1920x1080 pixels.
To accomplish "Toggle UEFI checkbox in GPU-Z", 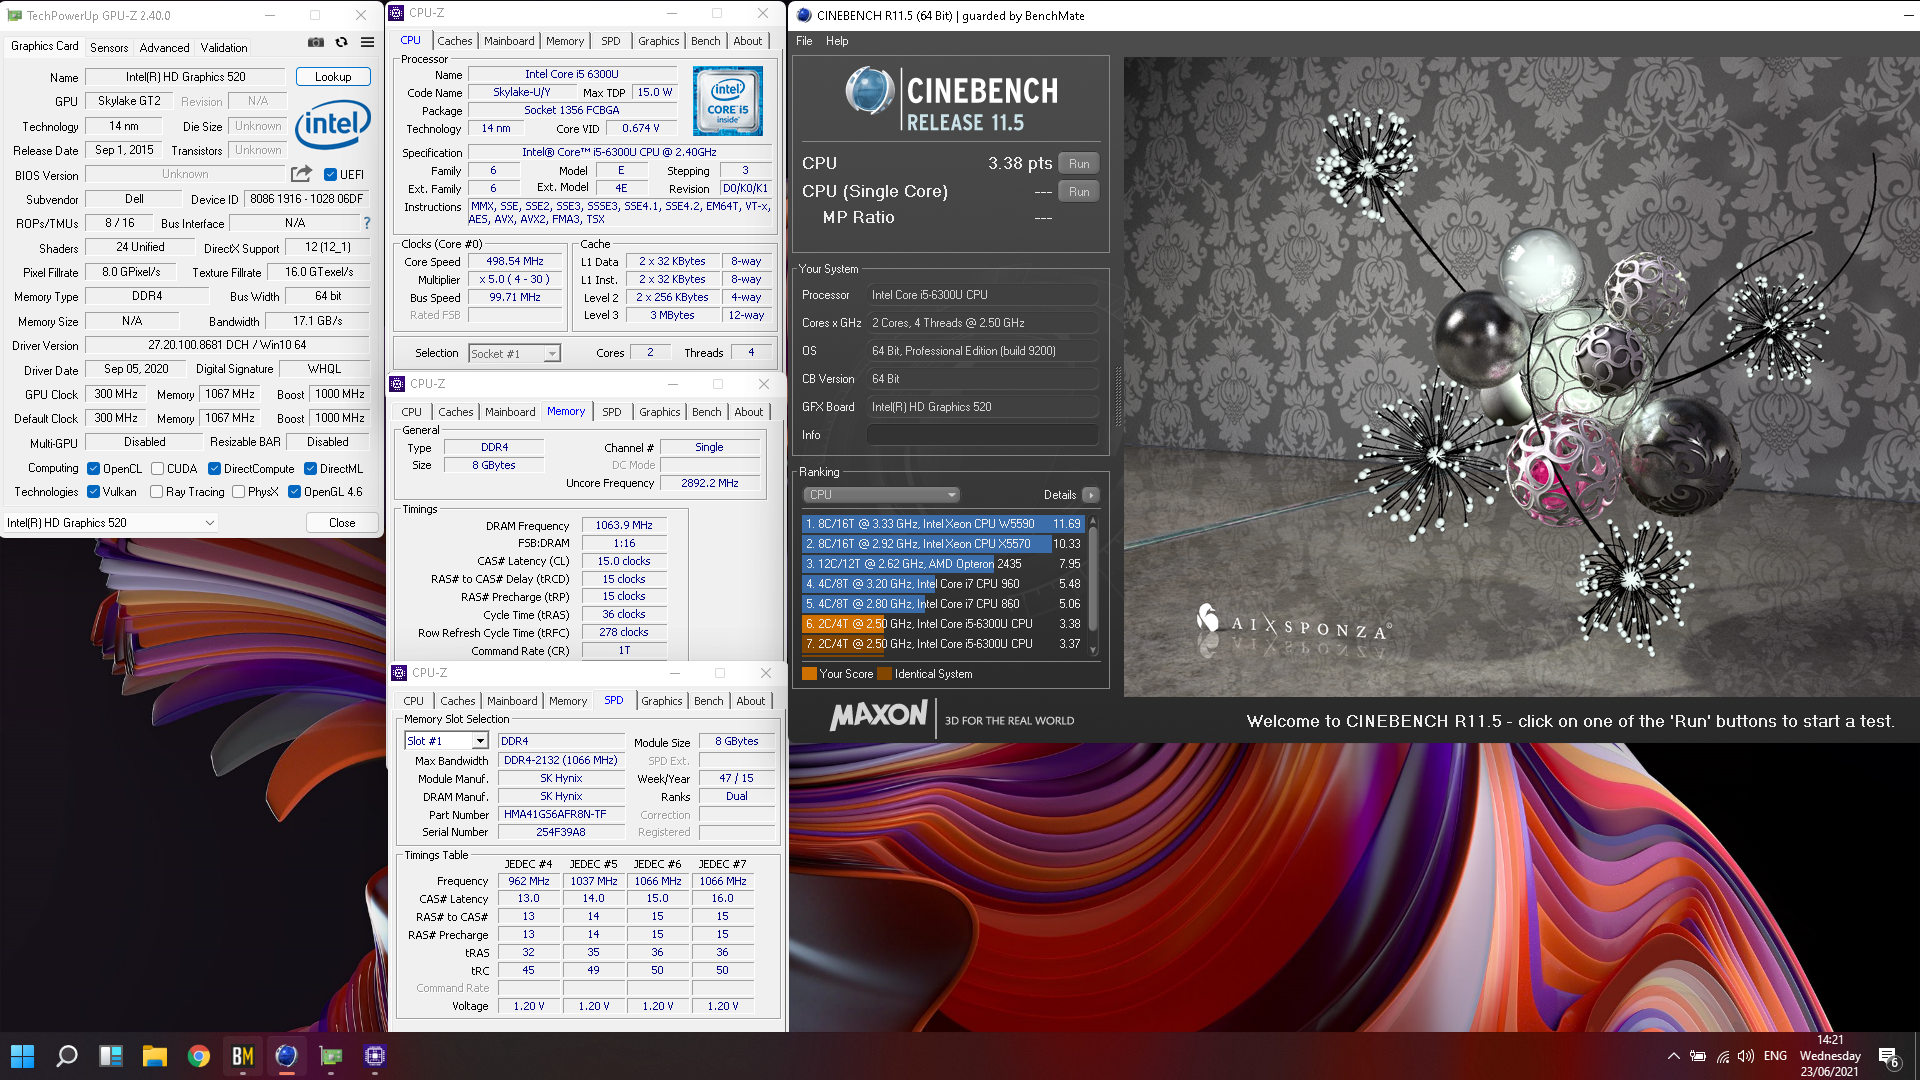I will (x=330, y=175).
